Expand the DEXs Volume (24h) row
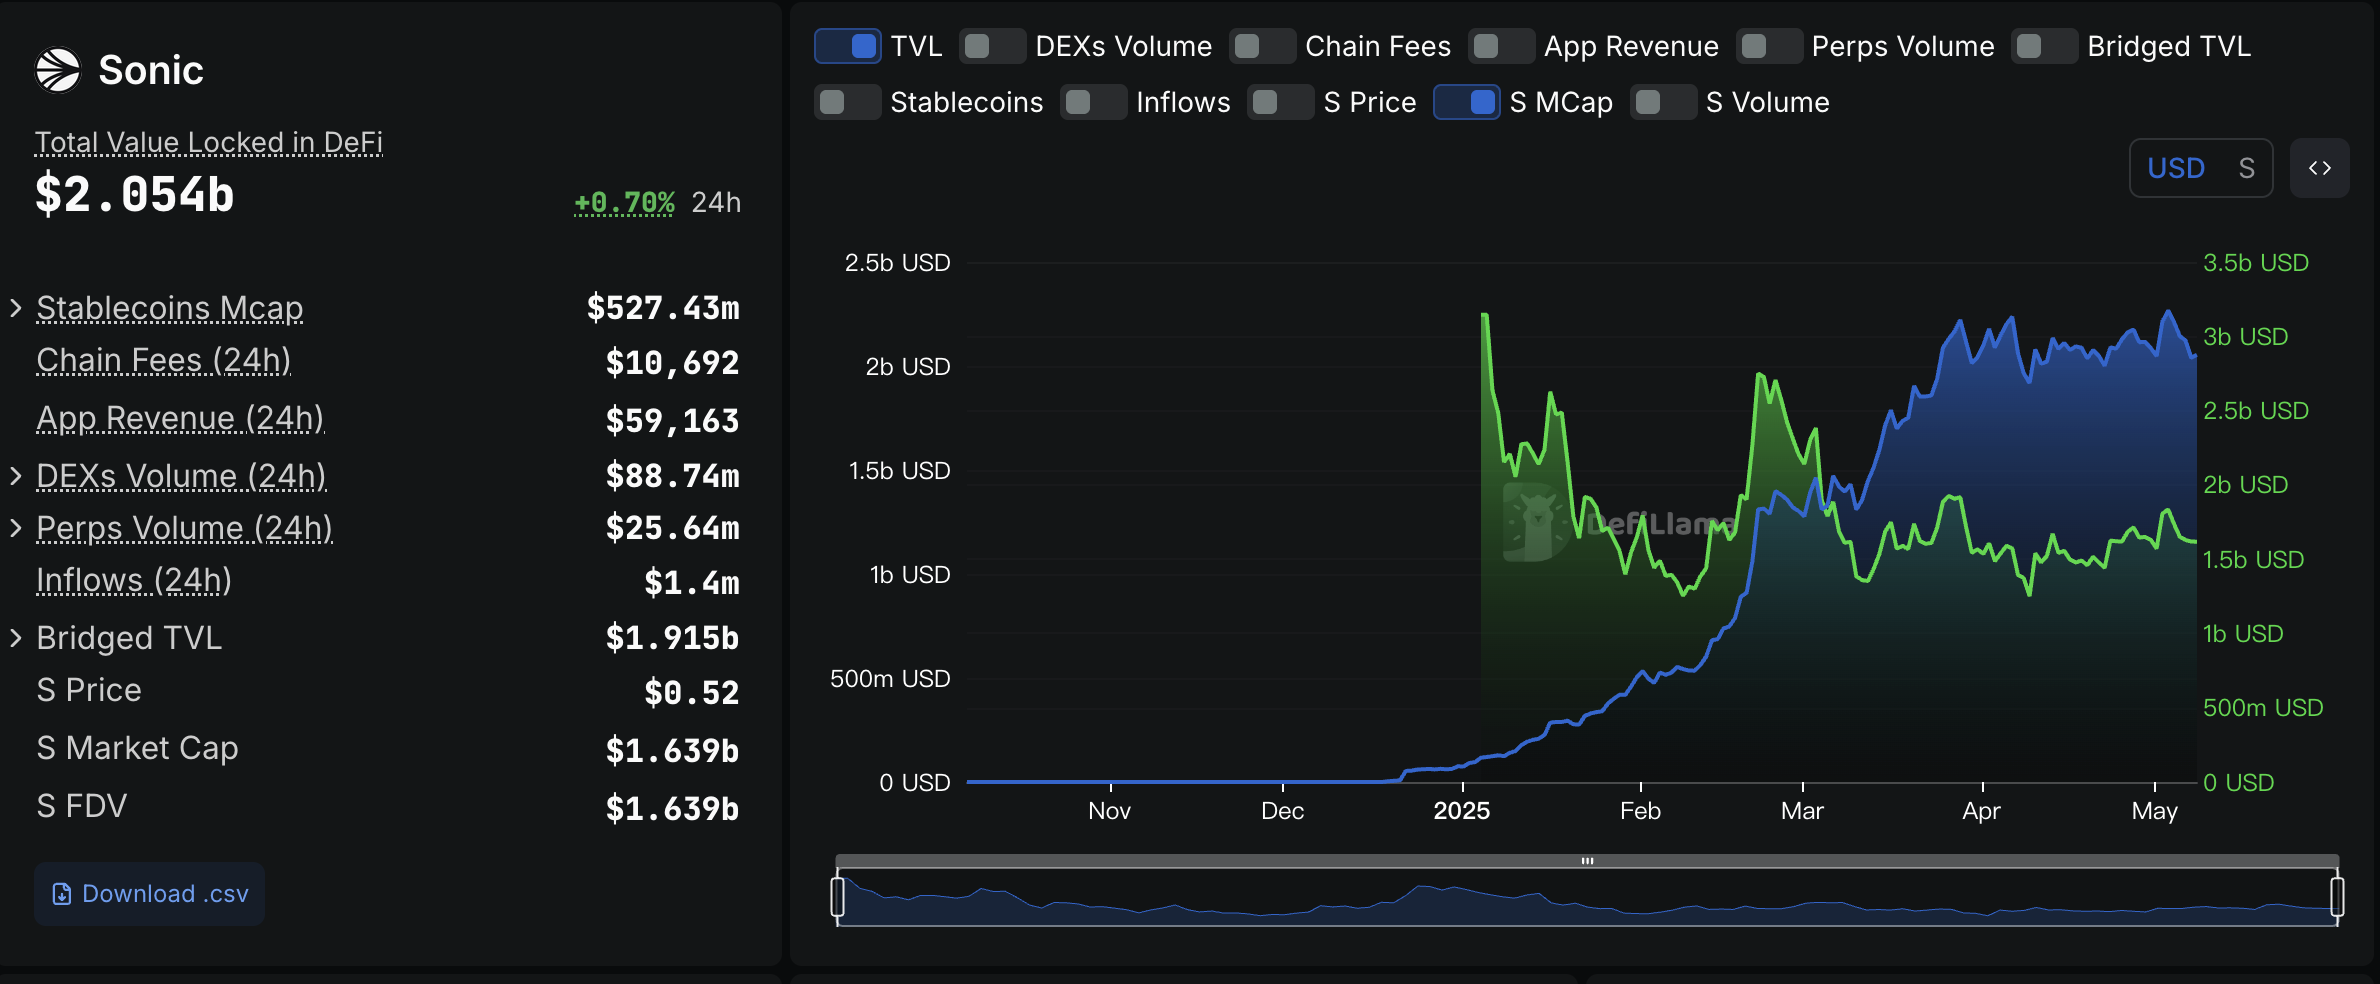Viewport: 2380px width, 984px height. (16, 476)
